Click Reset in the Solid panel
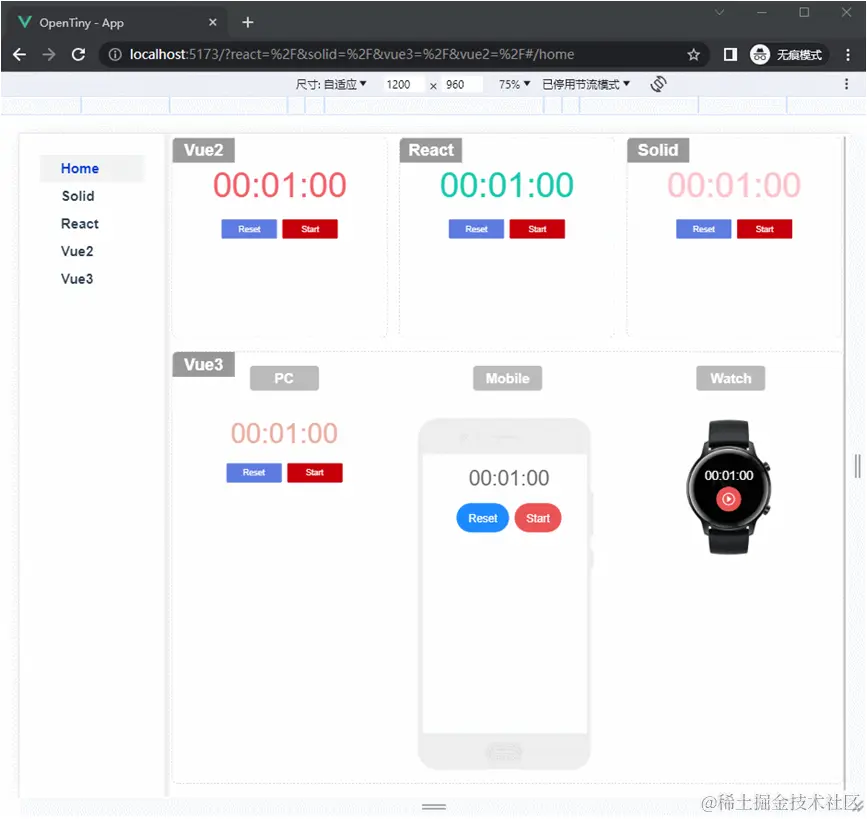The height and width of the screenshot is (819, 867). point(703,229)
